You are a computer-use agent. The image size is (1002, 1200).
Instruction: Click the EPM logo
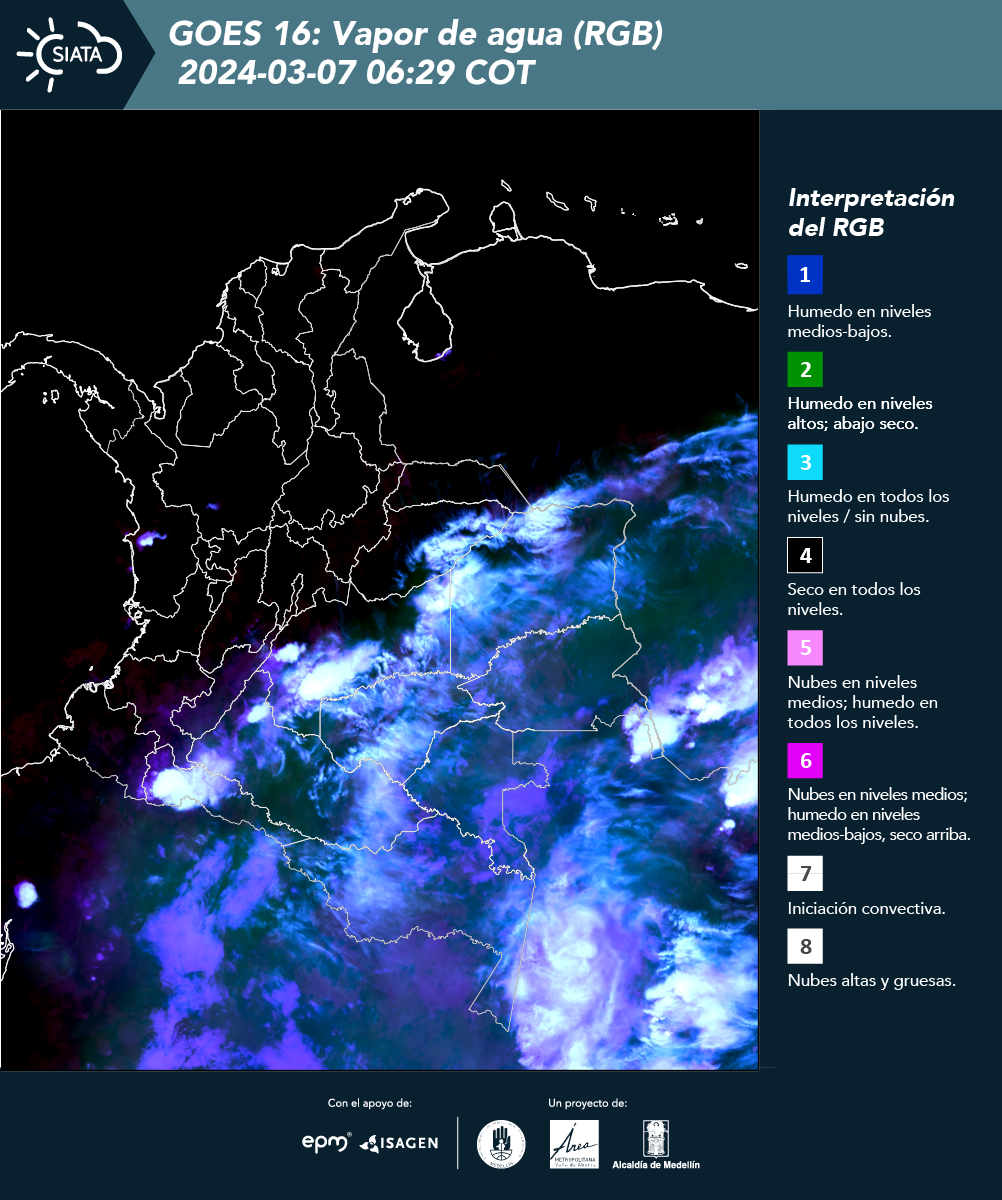327,1142
